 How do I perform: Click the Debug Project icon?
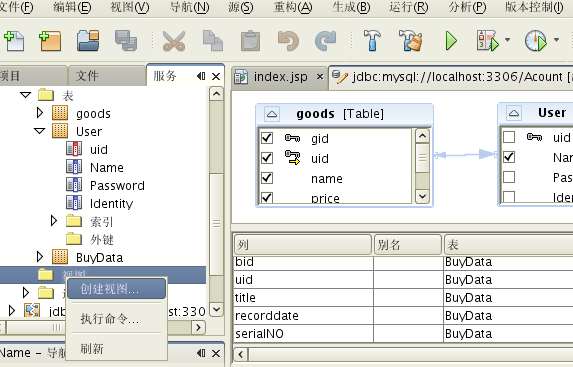[x=488, y=41]
